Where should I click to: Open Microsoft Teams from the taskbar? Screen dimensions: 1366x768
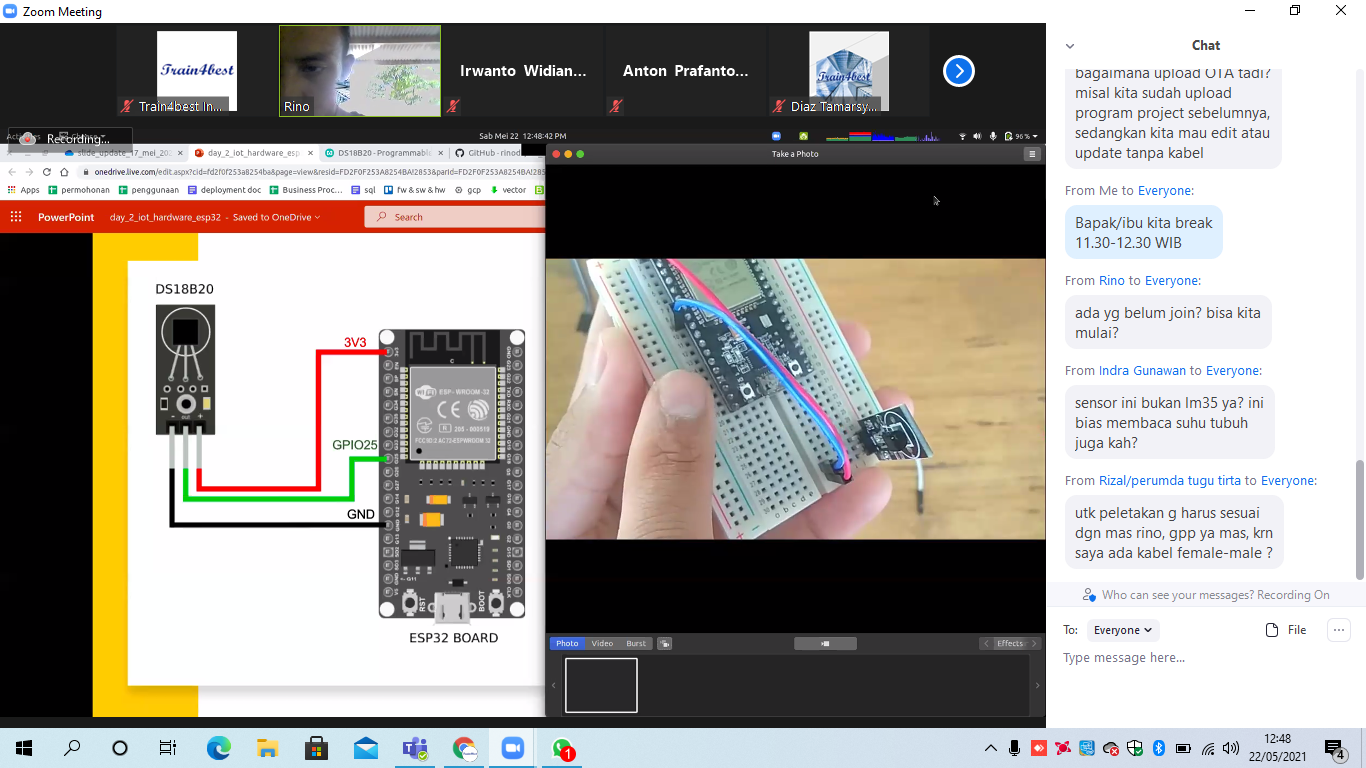414,748
